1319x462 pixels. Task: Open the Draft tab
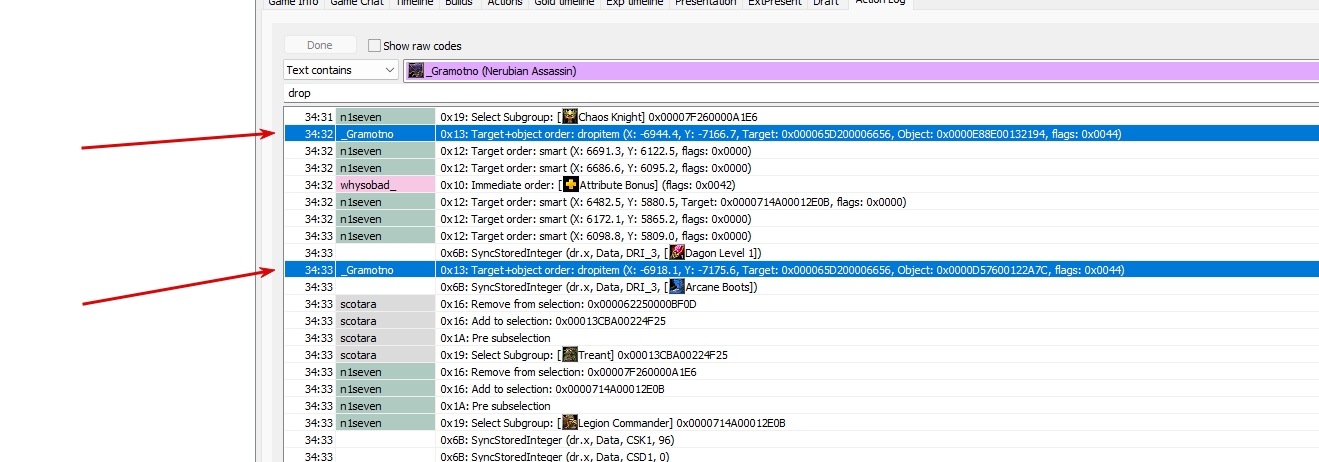pos(826,3)
